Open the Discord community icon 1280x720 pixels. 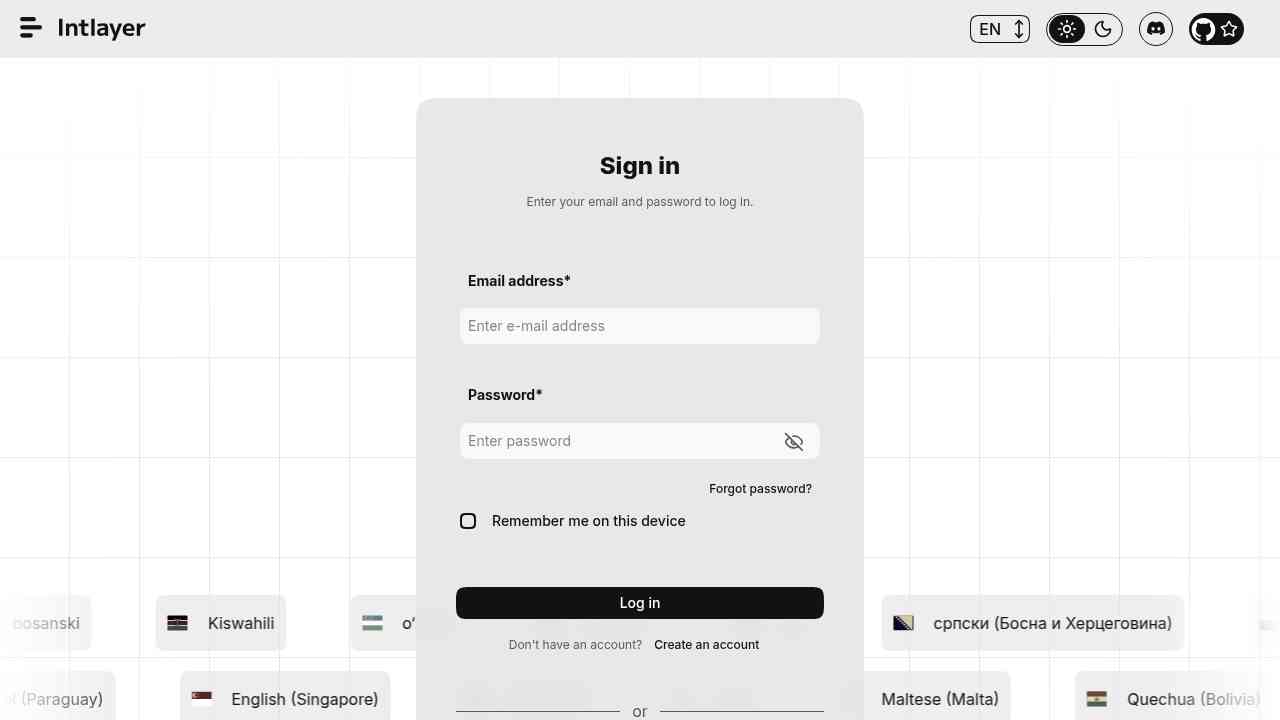(x=1156, y=29)
